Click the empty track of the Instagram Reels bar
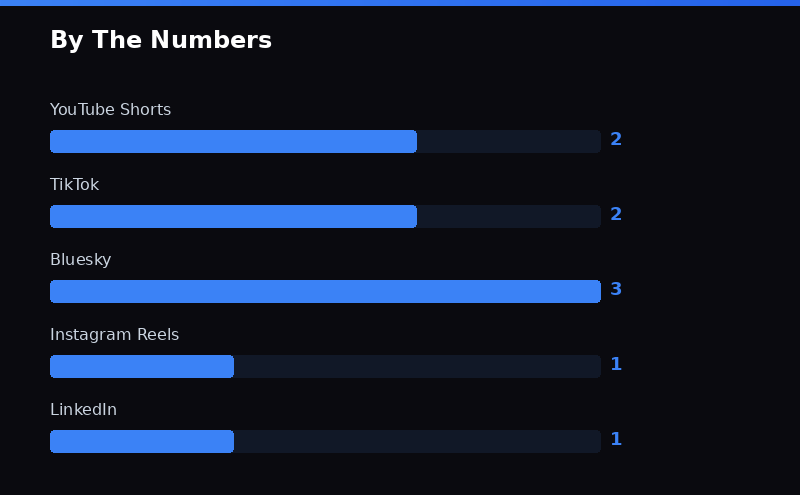The image size is (800, 495). 417,366
